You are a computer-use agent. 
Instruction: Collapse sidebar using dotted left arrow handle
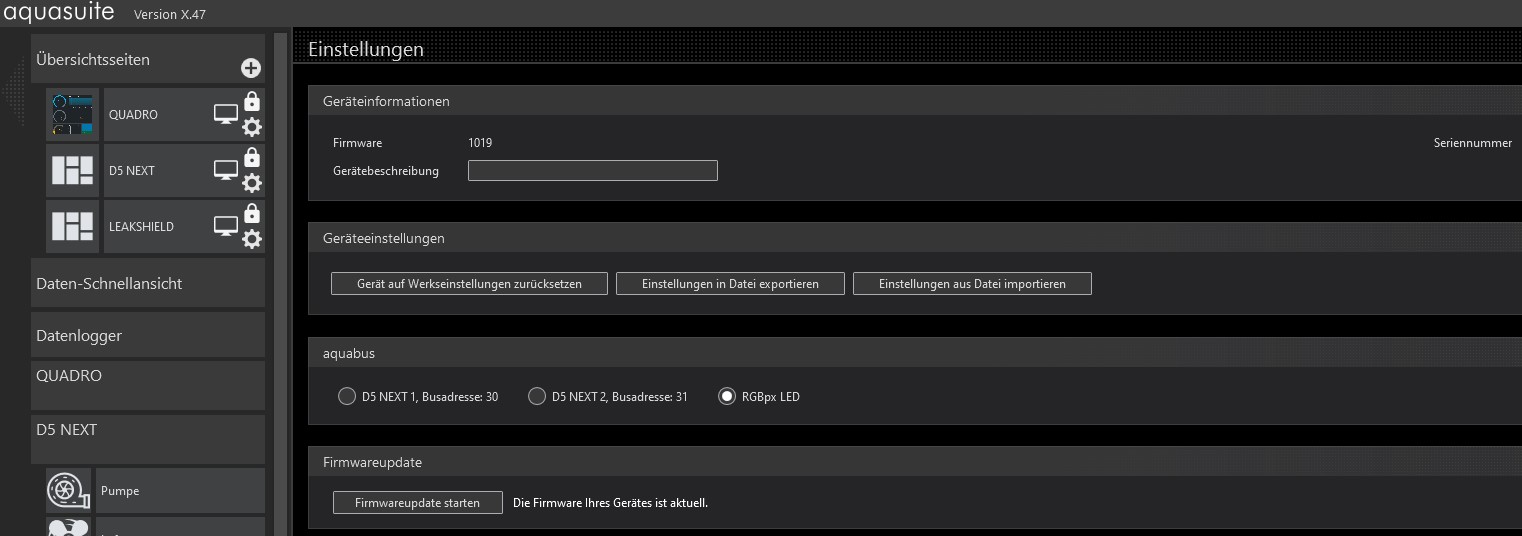pyautogui.click(x=13, y=92)
